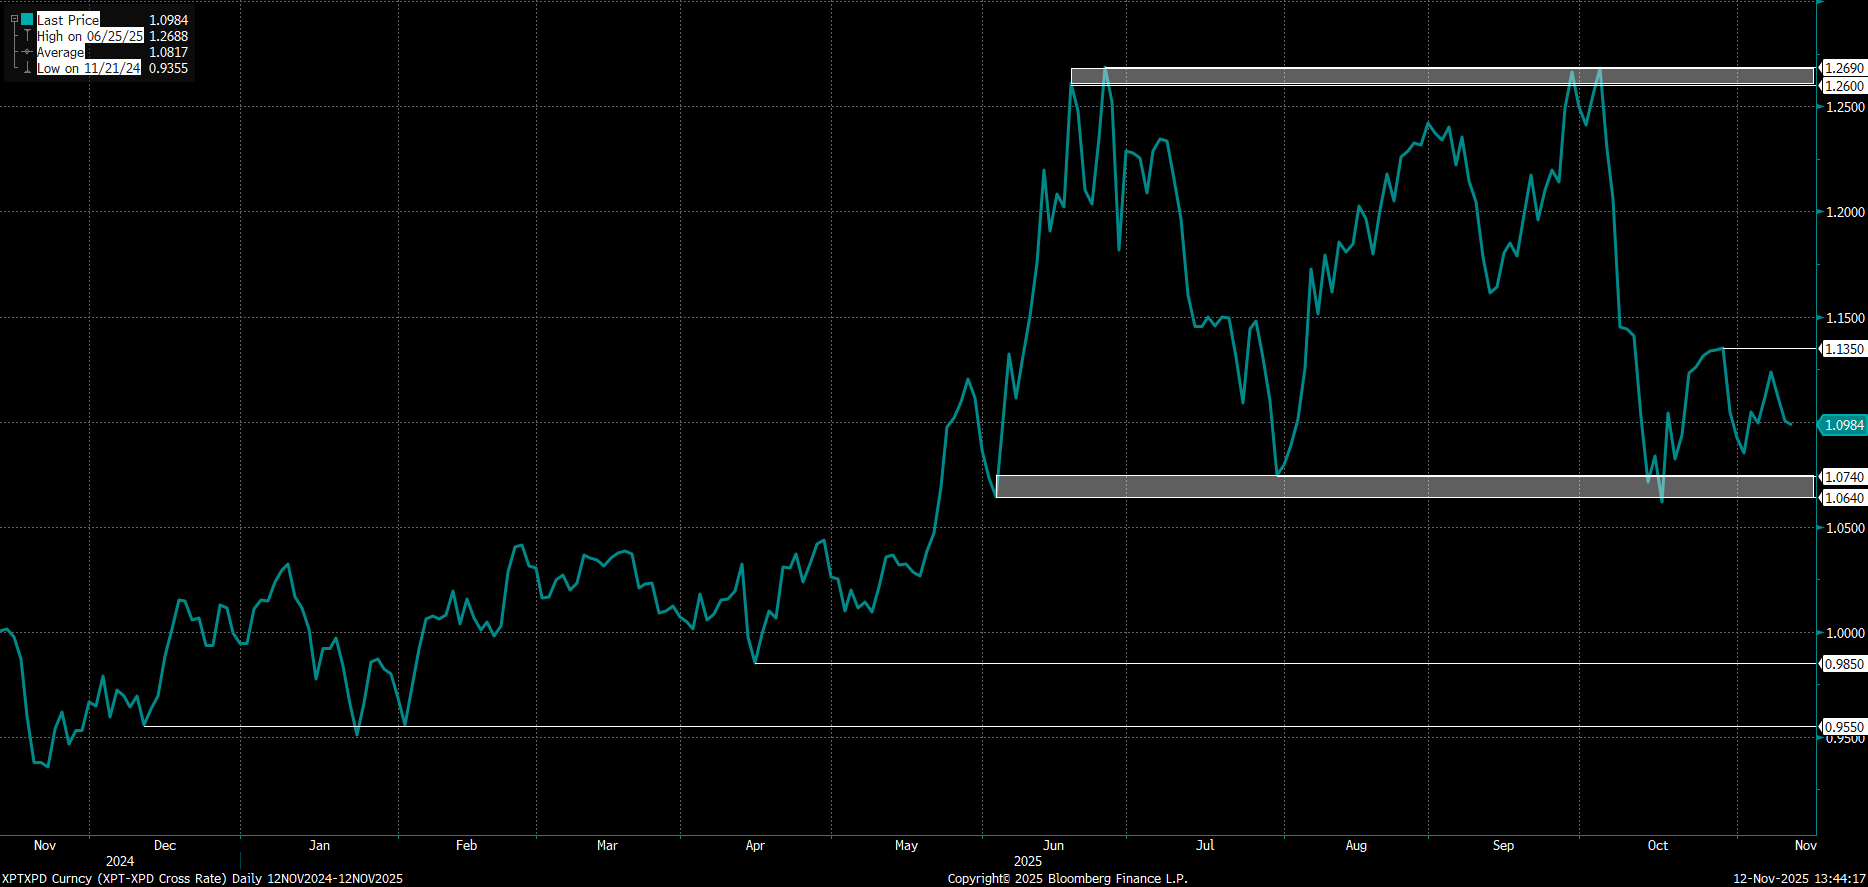Click the 1.0640 price level label
This screenshot has width=1868, height=887.
pos(1843,498)
